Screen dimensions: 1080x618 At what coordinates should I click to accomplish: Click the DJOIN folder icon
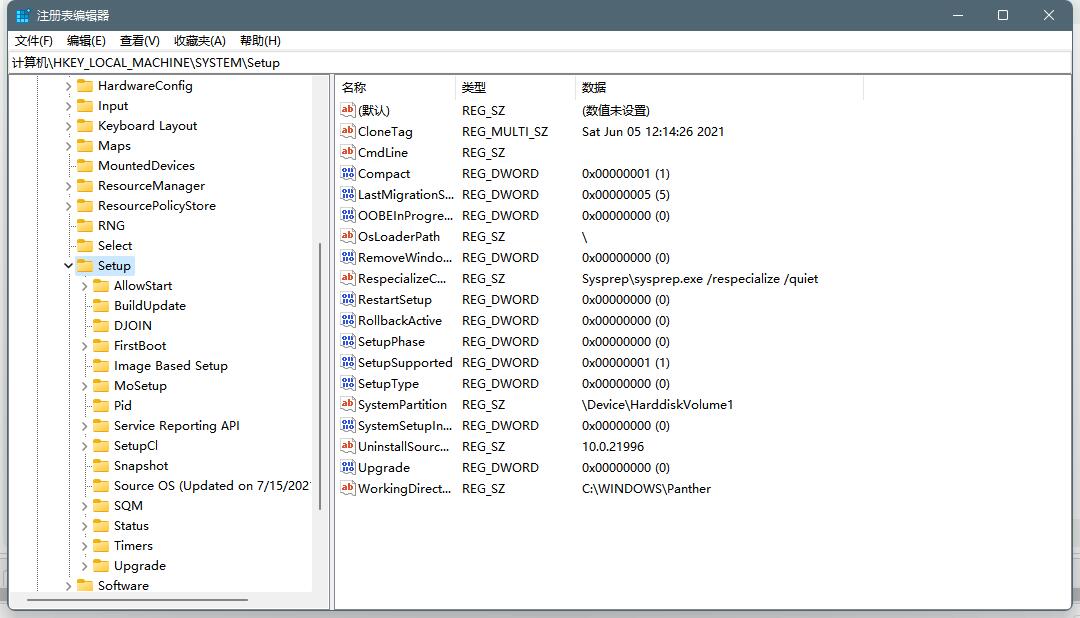(101, 325)
